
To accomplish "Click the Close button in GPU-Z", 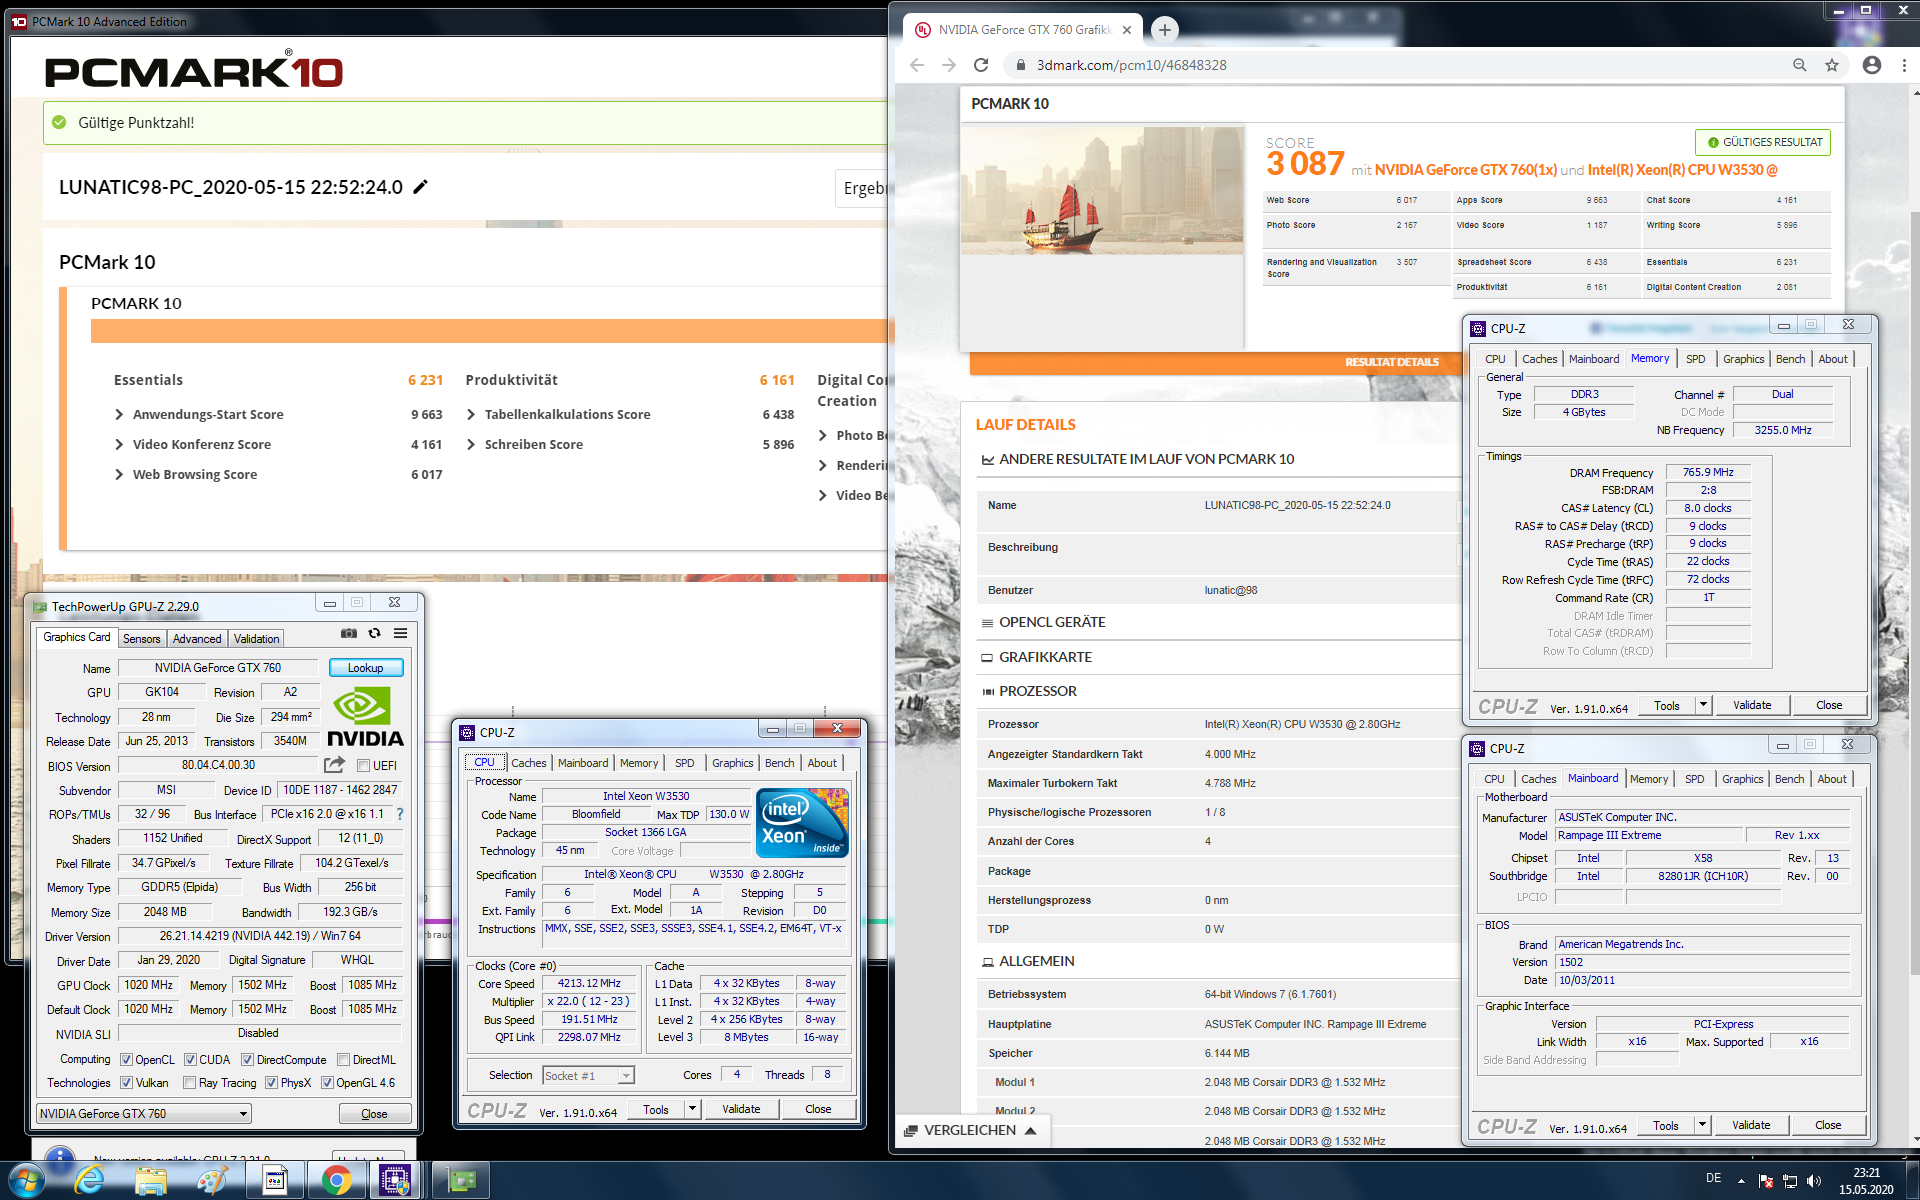I will click(x=374, y=1113).
